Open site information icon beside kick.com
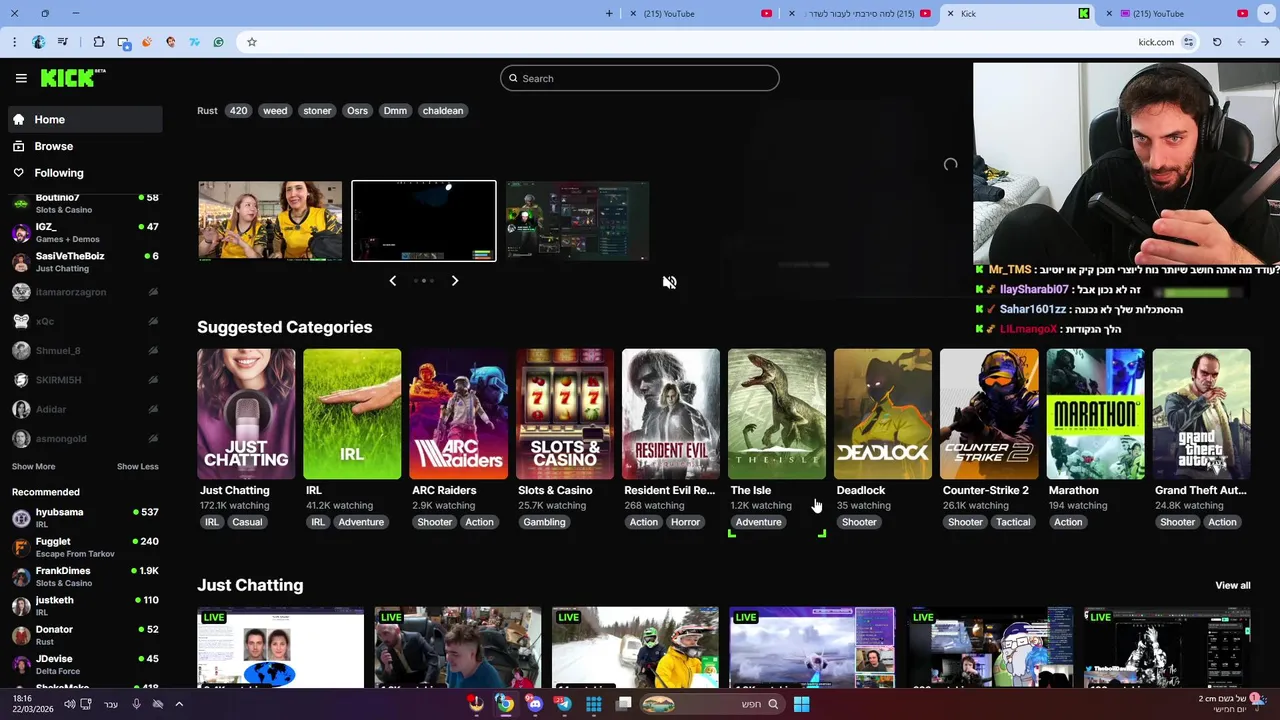This screenshot has width=1280, height=720. (1188, 42)
